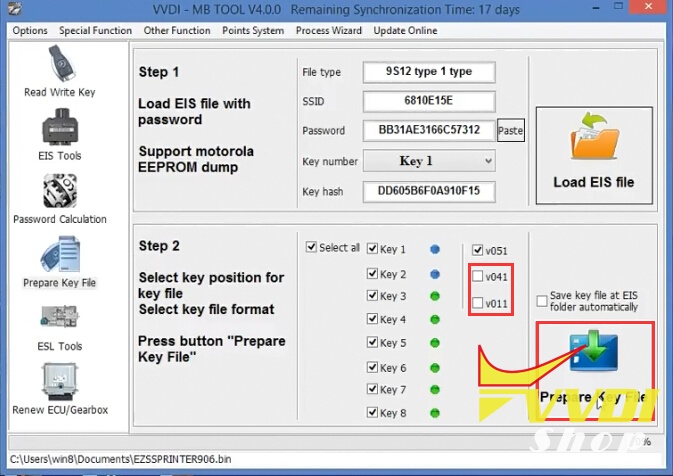Image resolution: width=673 pixels, height=476 pixels.
Task: Uncheck the Key 1 checkbox
Action: click(x=372, y=249)
